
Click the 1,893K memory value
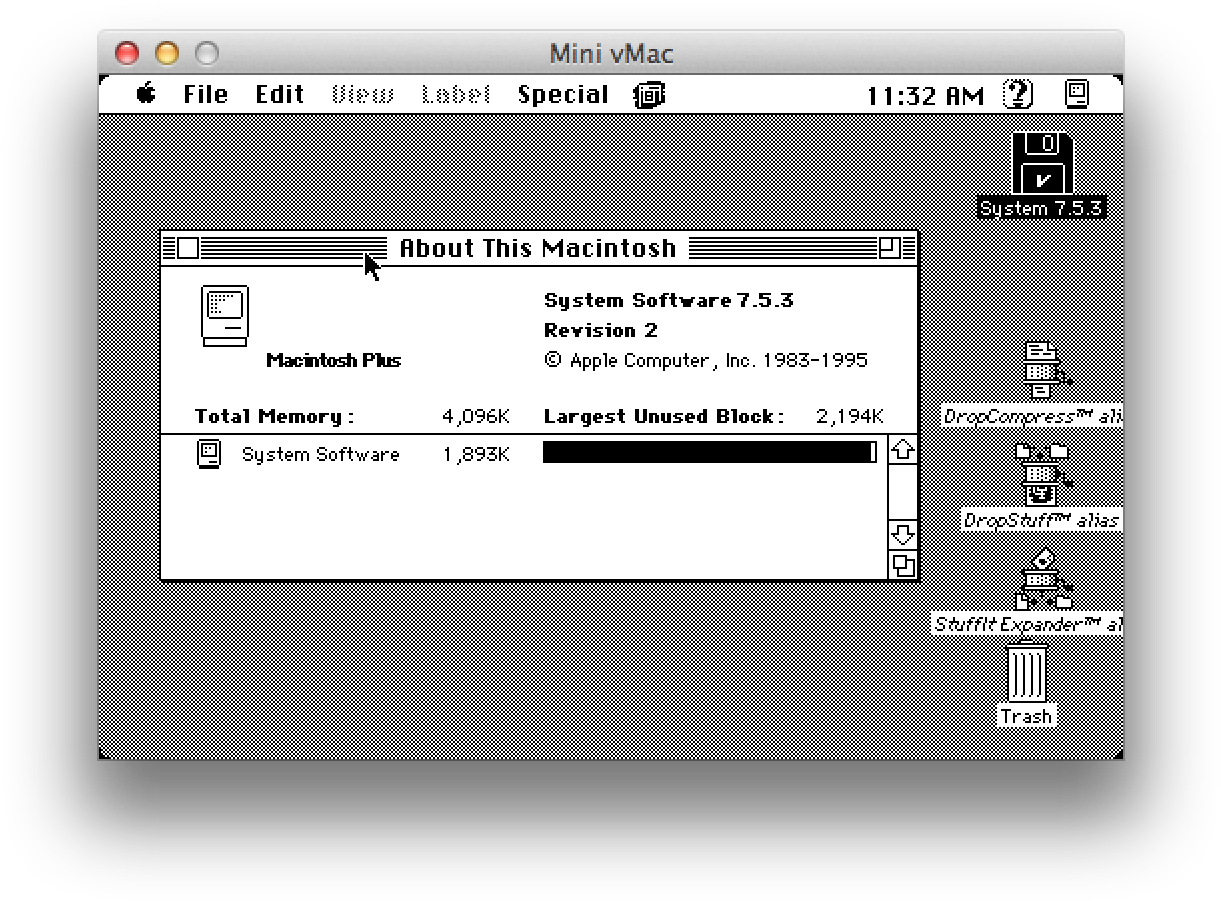pyautogui.click(x=476, y=454)
